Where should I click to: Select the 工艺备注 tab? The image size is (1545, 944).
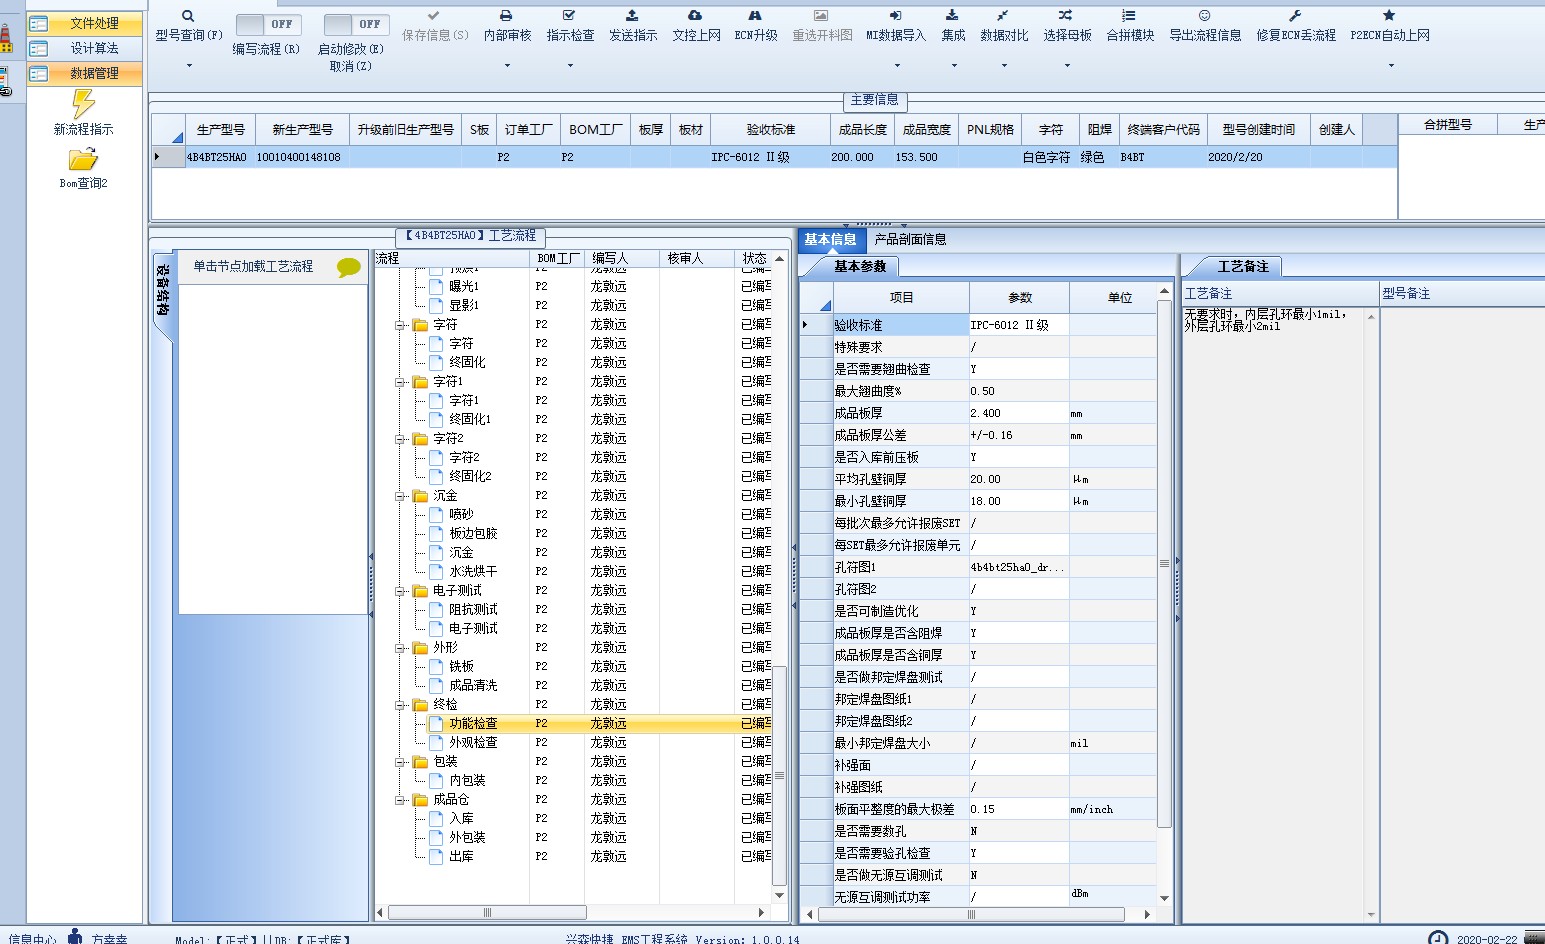click(x=1243, y=266)
